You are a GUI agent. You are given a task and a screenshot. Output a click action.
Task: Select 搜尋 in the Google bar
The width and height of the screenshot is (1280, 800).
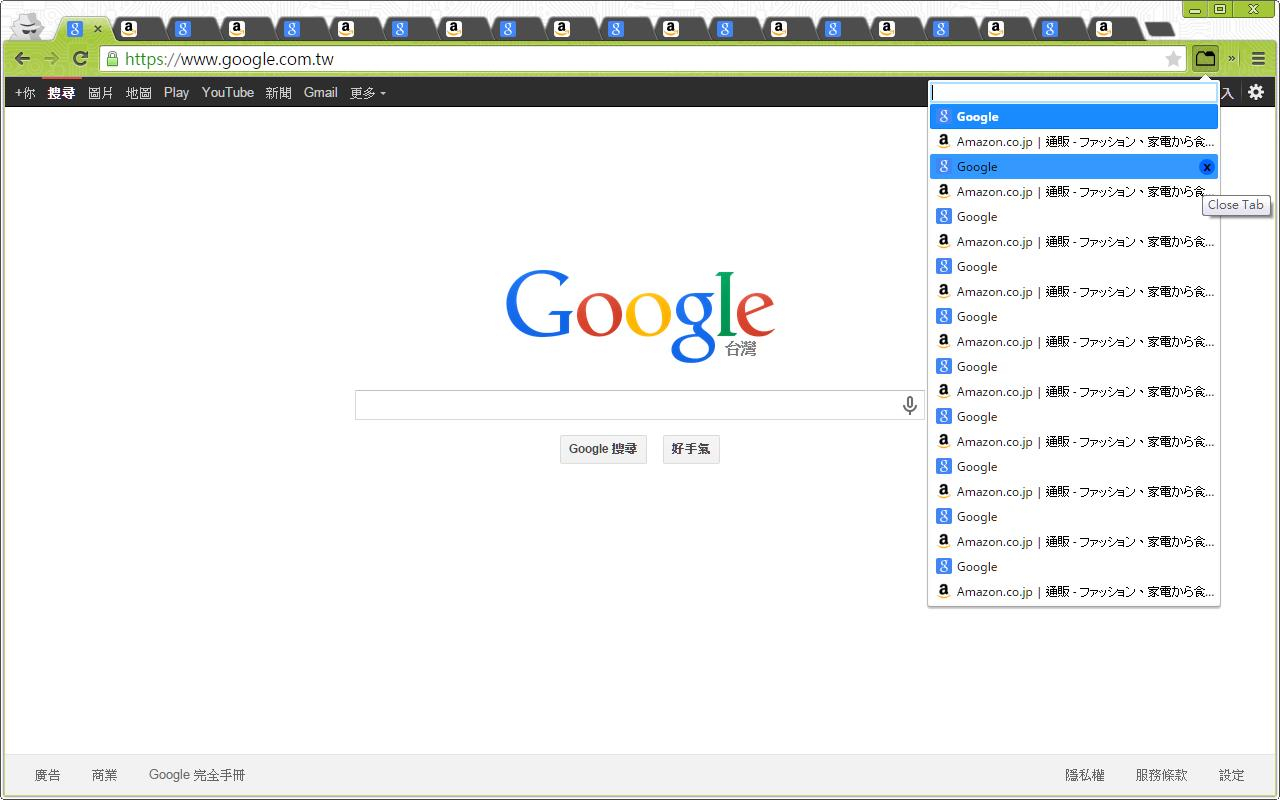[x=61, y=93]
